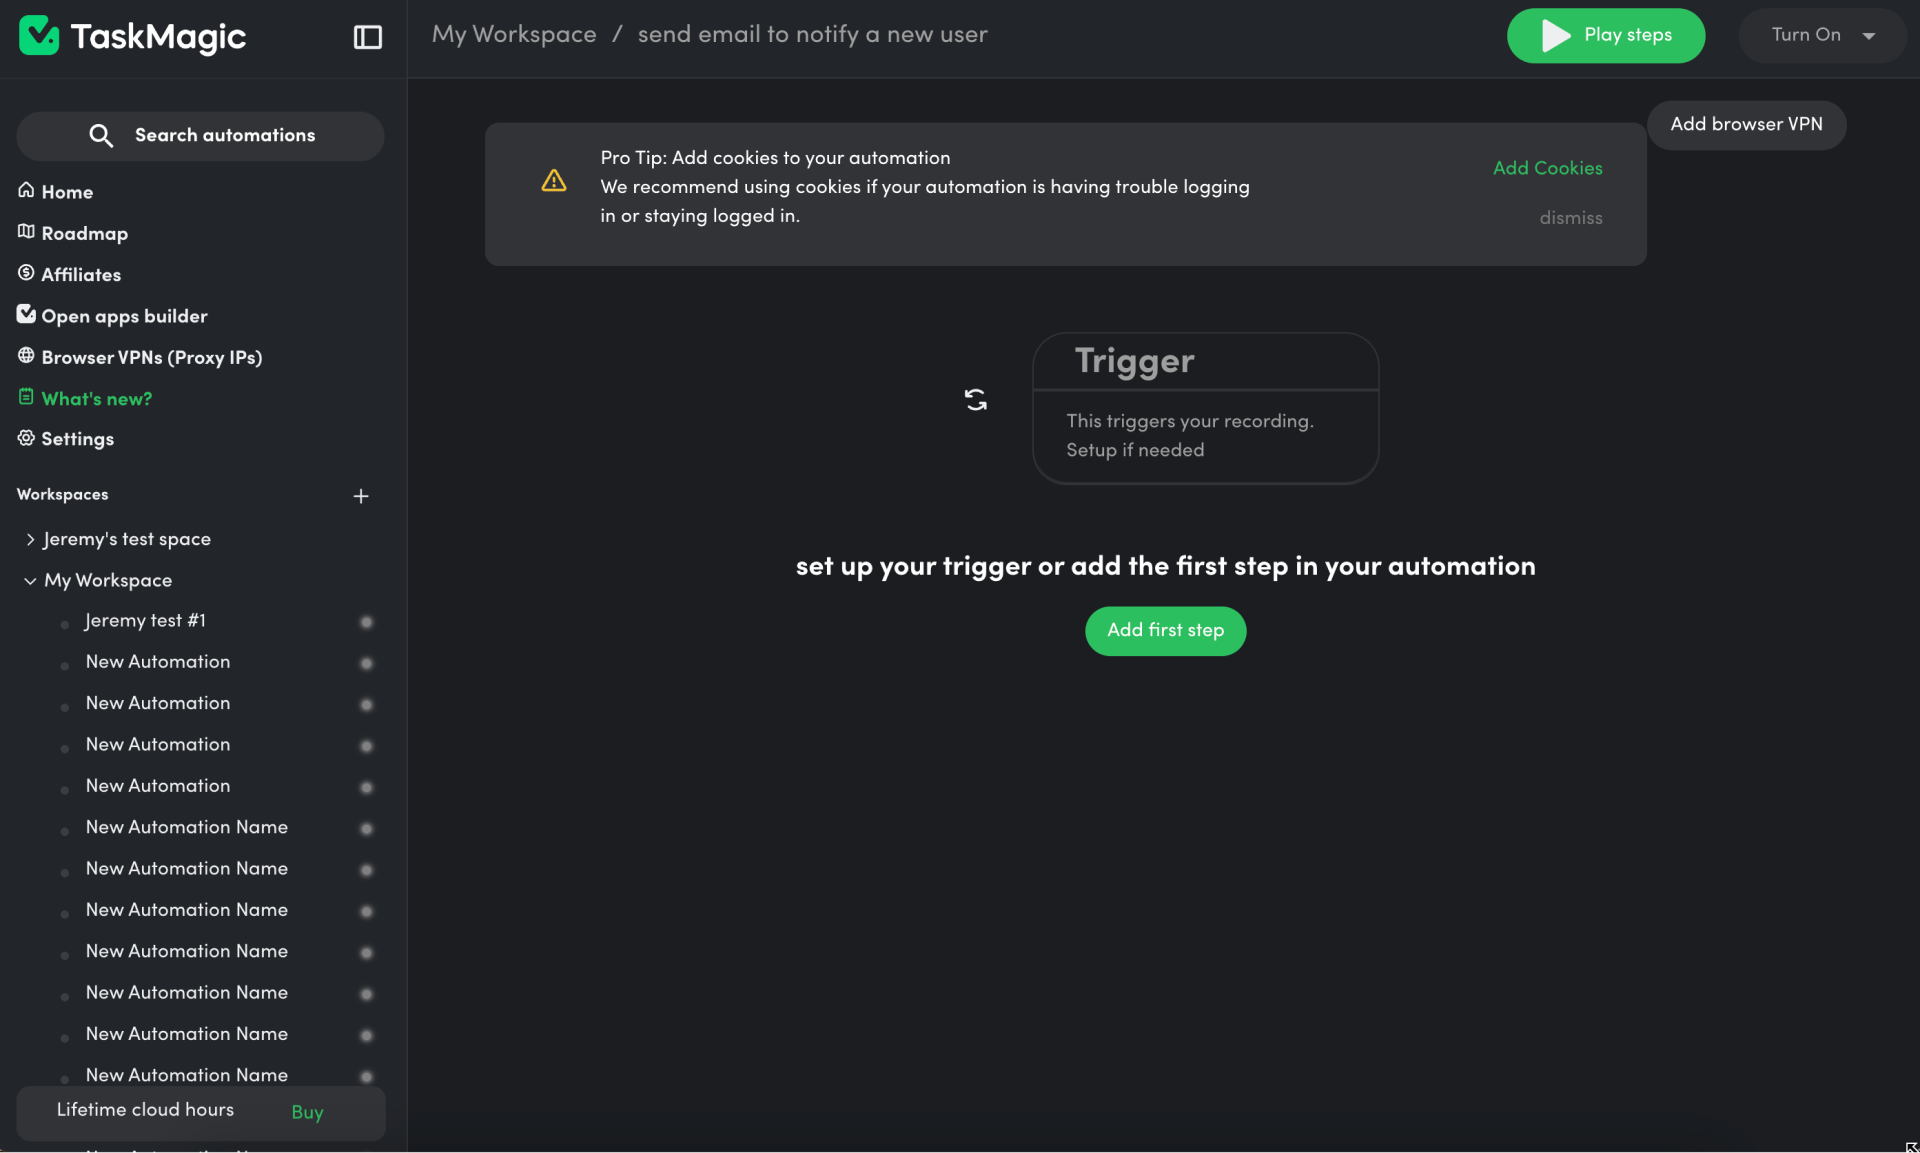Select Open apps builder menu item
Image resolution: width=1920 pixels, height=1153 pixels.
click(123, 317)
